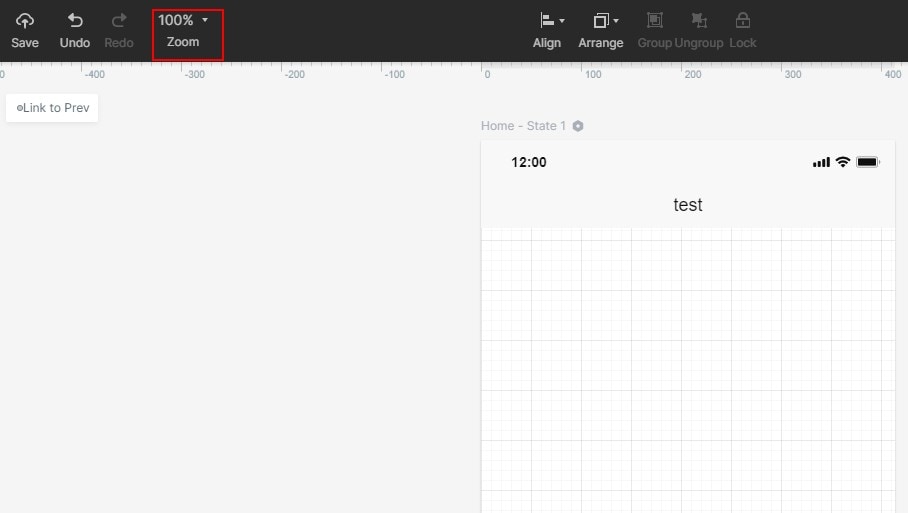
Task: Click the Save cloud icon
Action: pyautogui.click(x=24, y=21)
